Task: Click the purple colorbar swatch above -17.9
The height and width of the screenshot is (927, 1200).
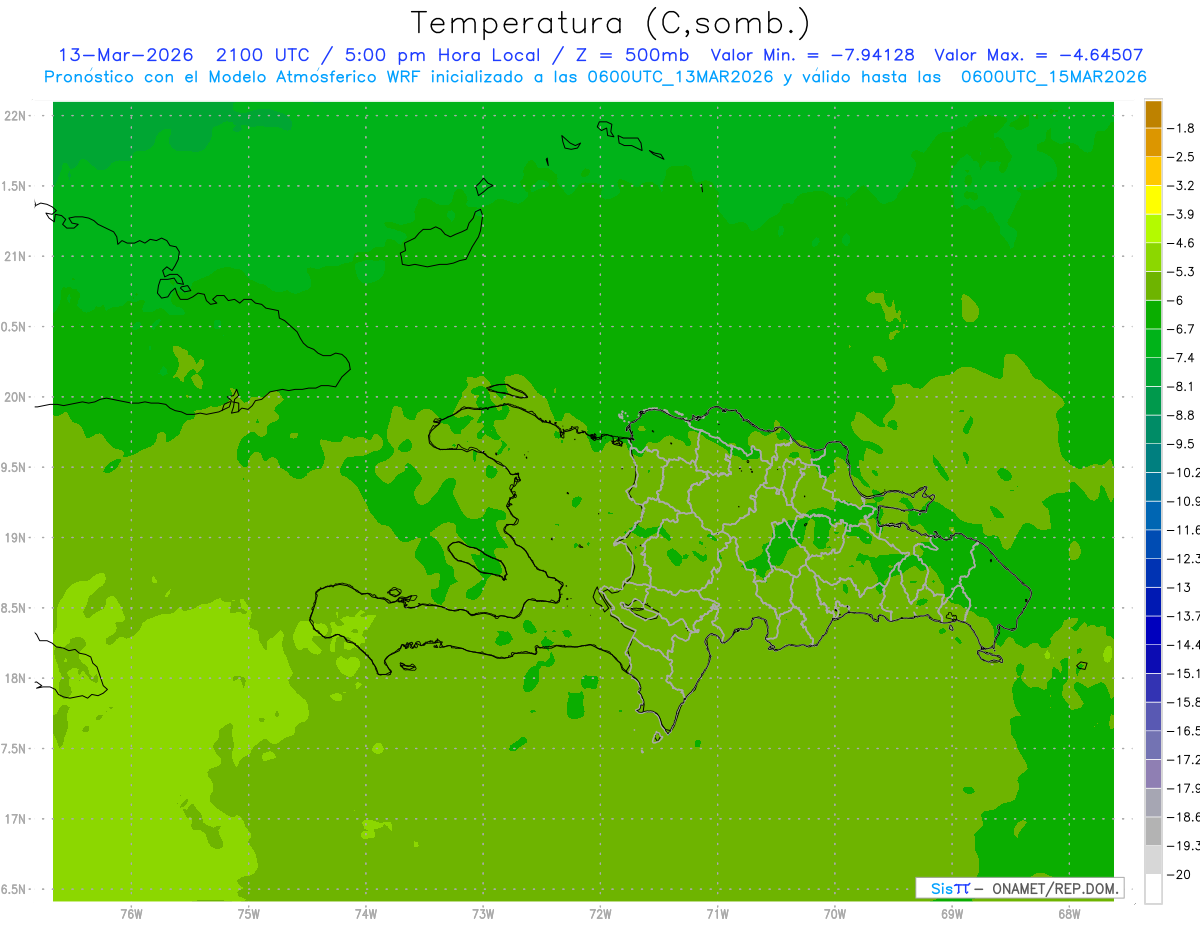Action: tap(1153, 774)
